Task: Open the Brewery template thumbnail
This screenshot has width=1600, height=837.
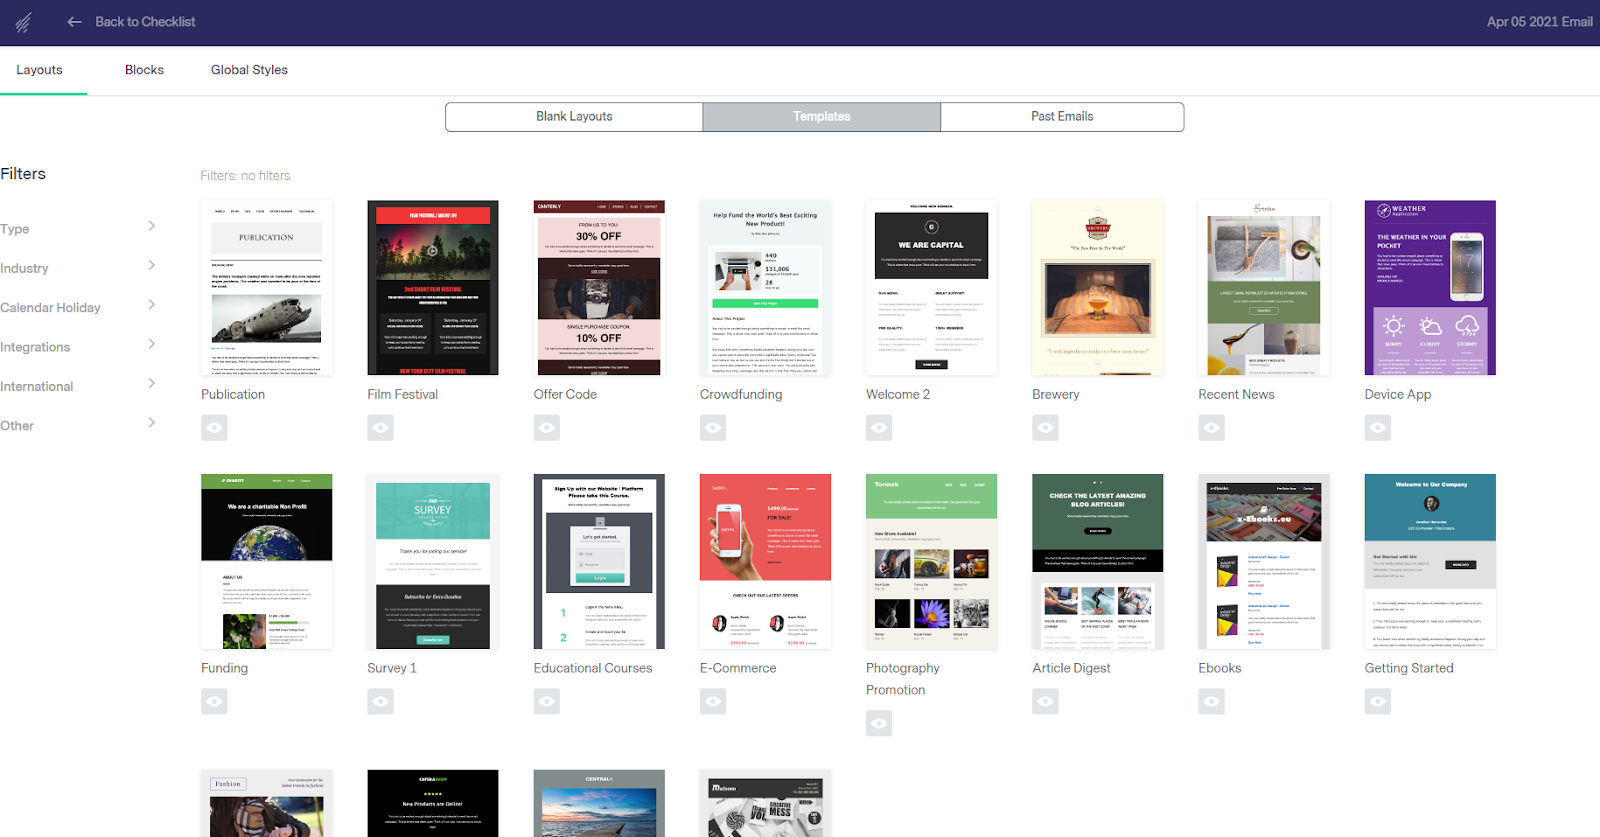Action: [x=1098, y=288]
